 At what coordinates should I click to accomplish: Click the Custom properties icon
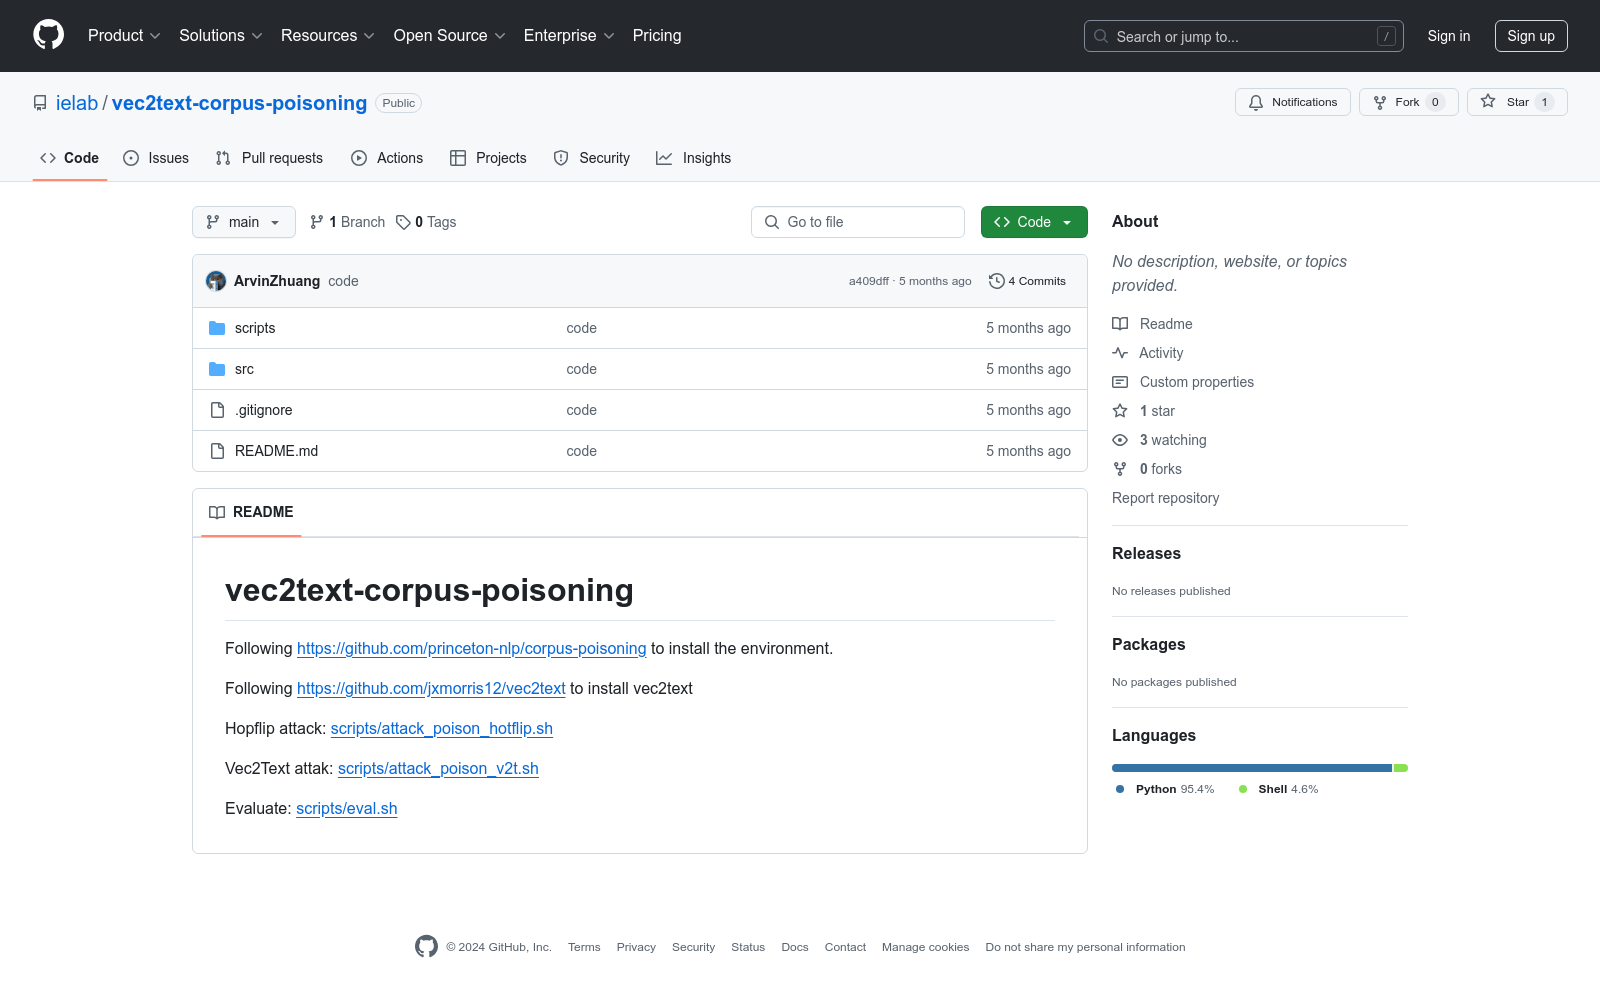tap(1120, 382)
